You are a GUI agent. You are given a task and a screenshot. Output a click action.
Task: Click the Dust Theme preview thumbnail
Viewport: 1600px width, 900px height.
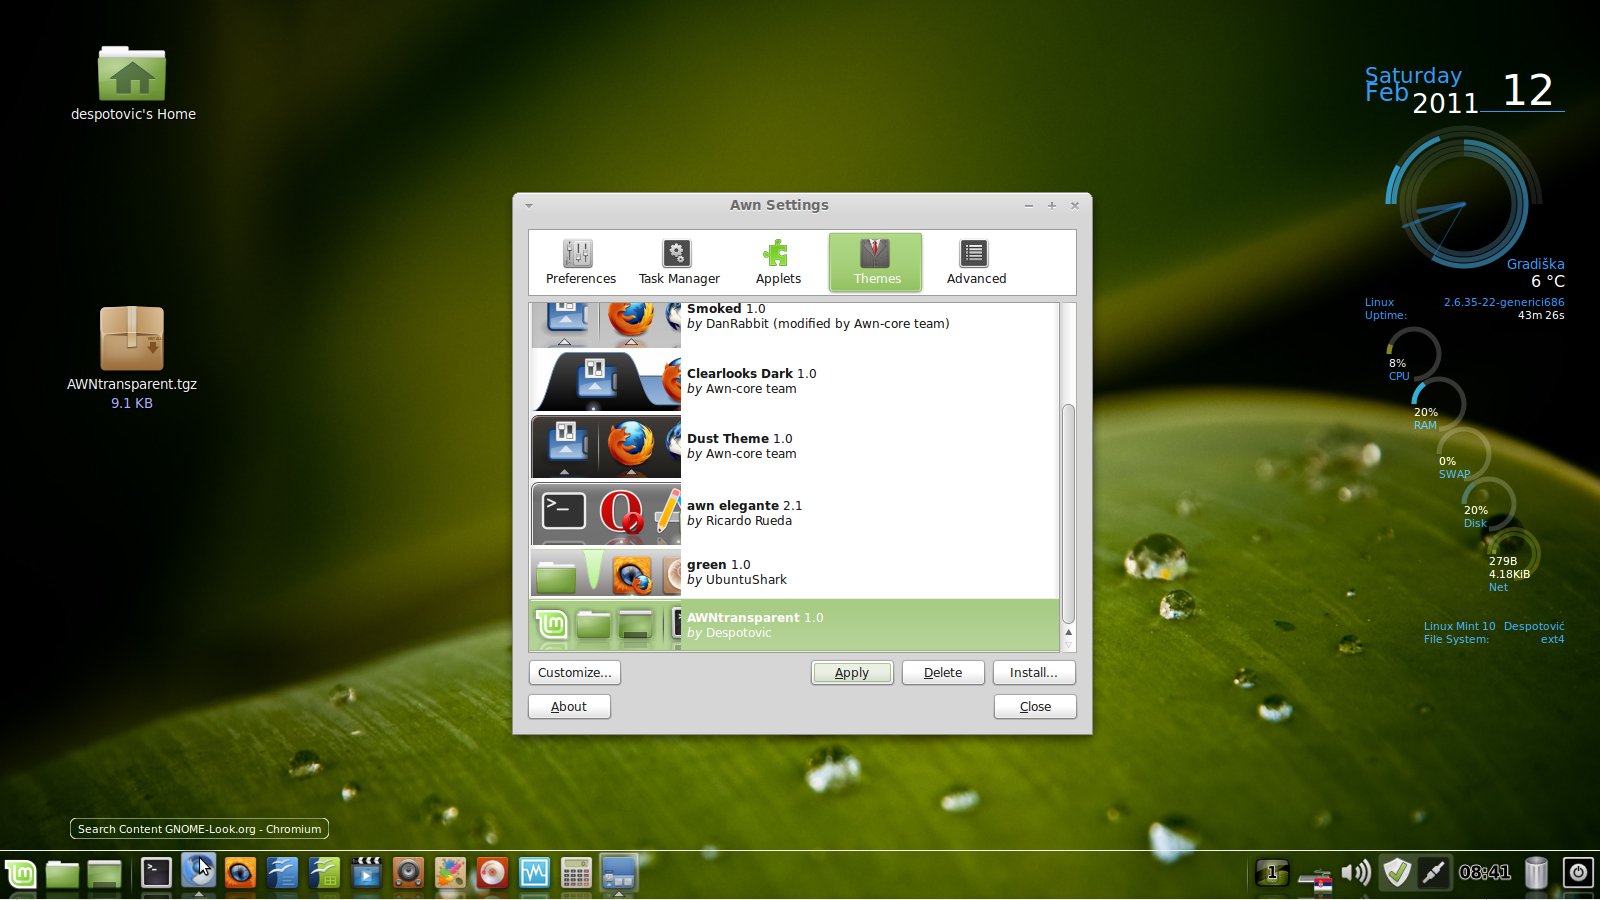pyautogui.click(x=606, y=446)
